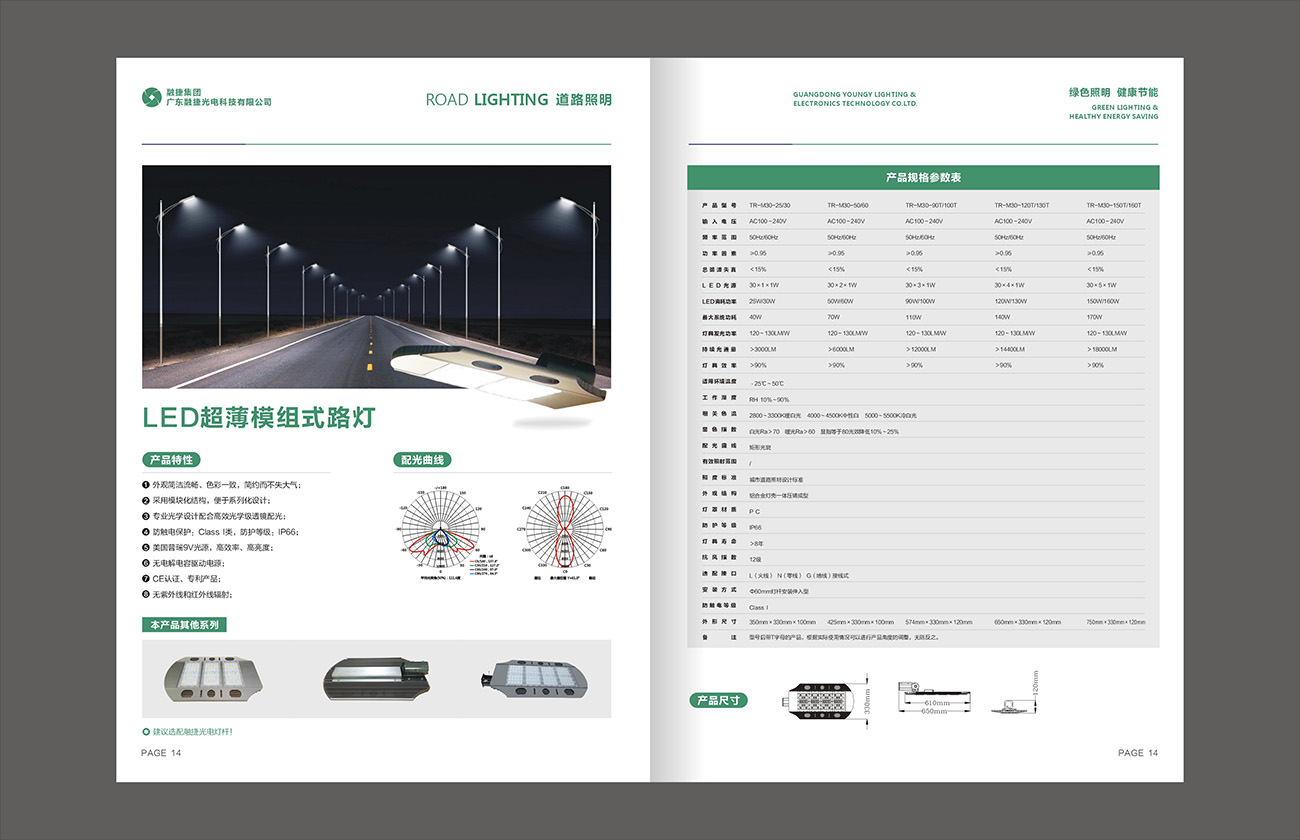This screenshot has height=840, width=1300.
Task: Click the number 4 bullet beside 防触电保护
Action: pos(146,532)
